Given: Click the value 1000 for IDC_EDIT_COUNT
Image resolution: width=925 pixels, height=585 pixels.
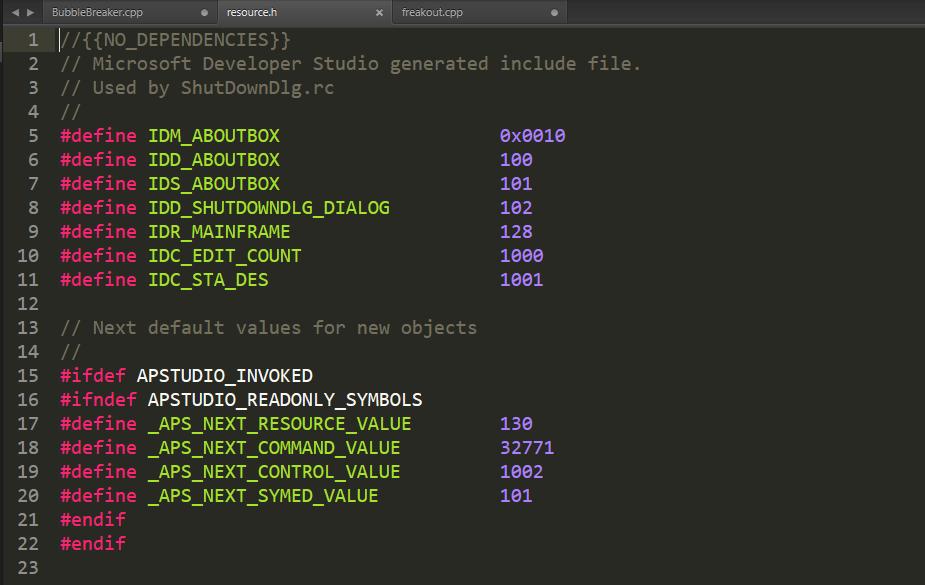Looking at the screenshot, I should pos(522,256).
